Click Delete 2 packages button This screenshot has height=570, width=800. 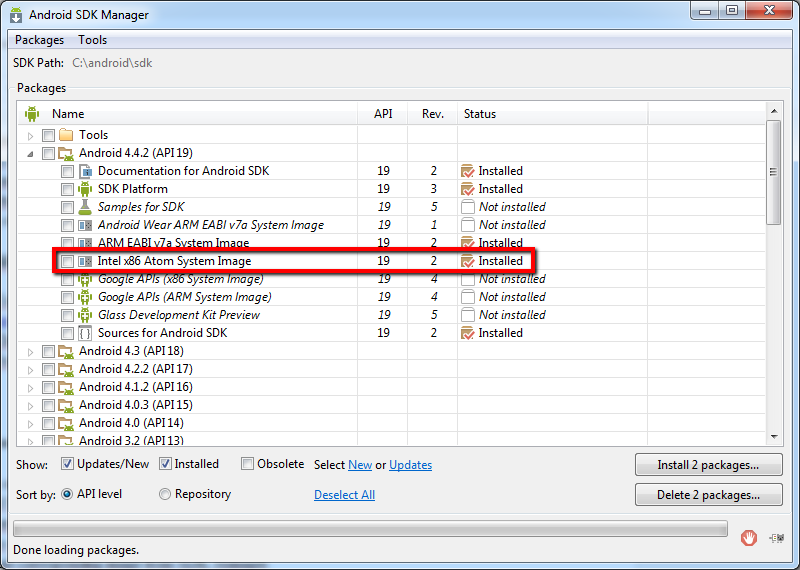pos(708,494)
